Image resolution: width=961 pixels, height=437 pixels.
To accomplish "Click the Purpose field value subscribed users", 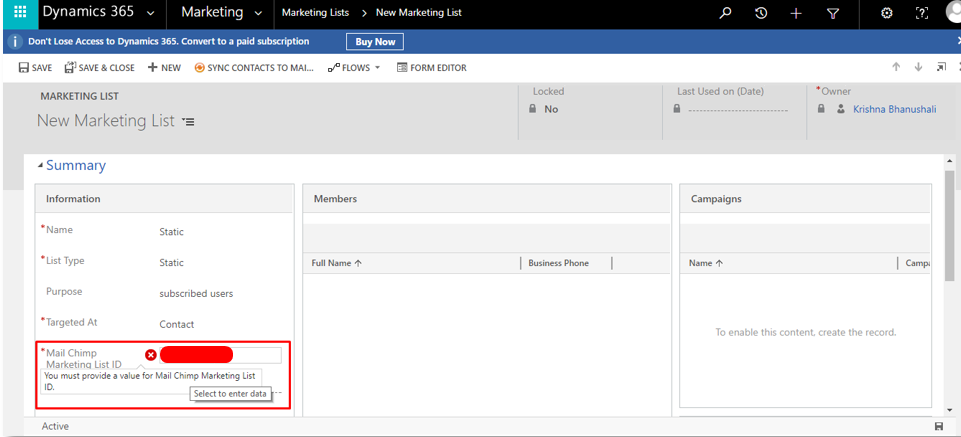I will pyautogui.click(x=196, y=294).
